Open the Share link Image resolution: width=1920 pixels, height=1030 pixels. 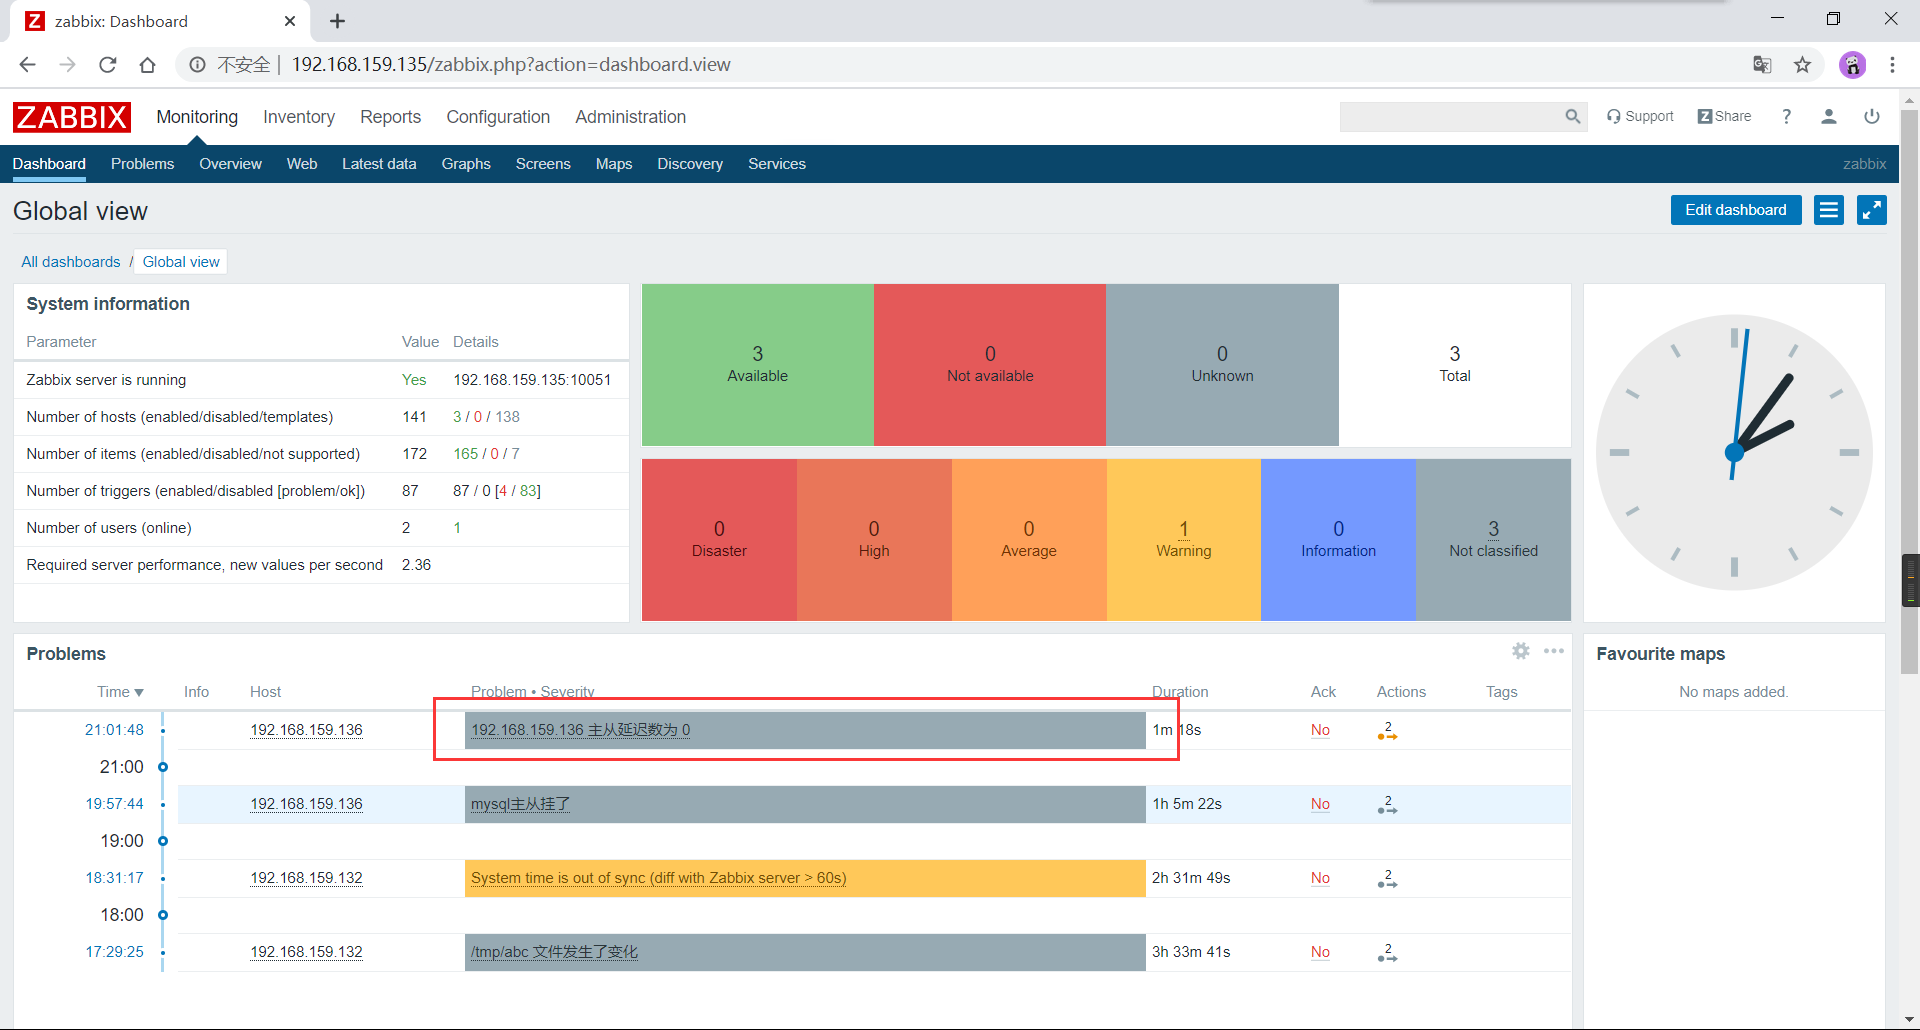coord(1724,117)
